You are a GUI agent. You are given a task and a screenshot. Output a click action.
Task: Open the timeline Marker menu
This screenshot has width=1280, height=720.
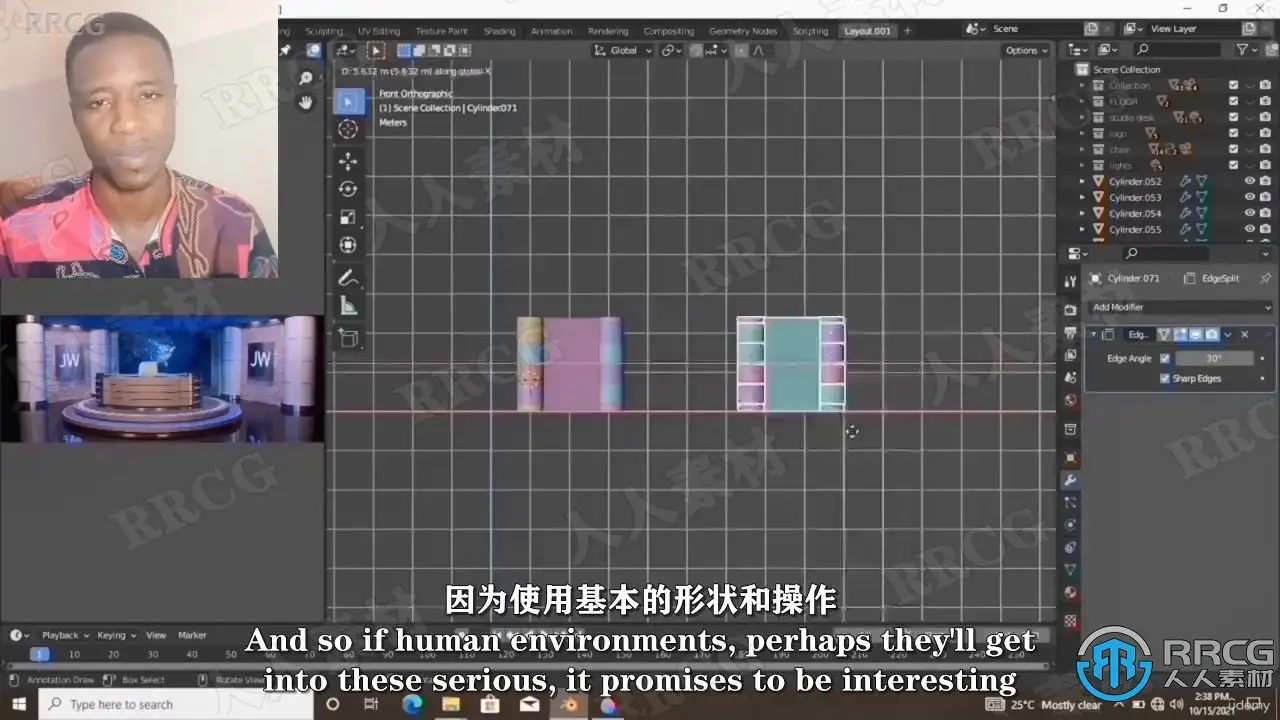192,635
